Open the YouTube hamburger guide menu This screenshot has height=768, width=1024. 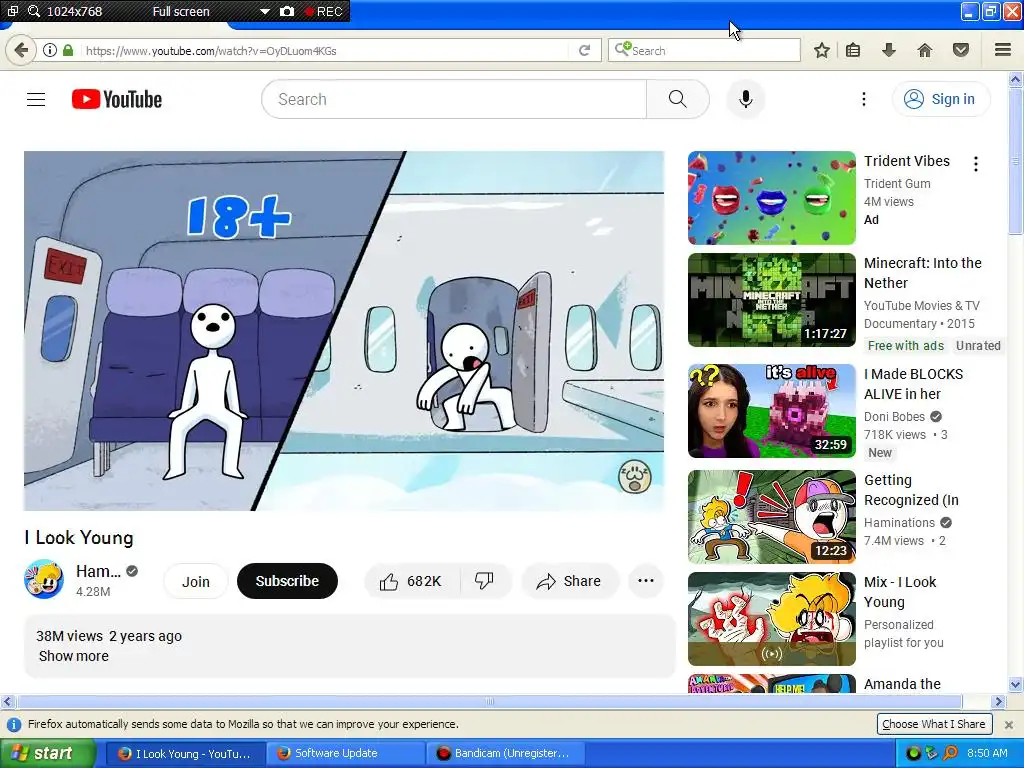click(36, 99)
